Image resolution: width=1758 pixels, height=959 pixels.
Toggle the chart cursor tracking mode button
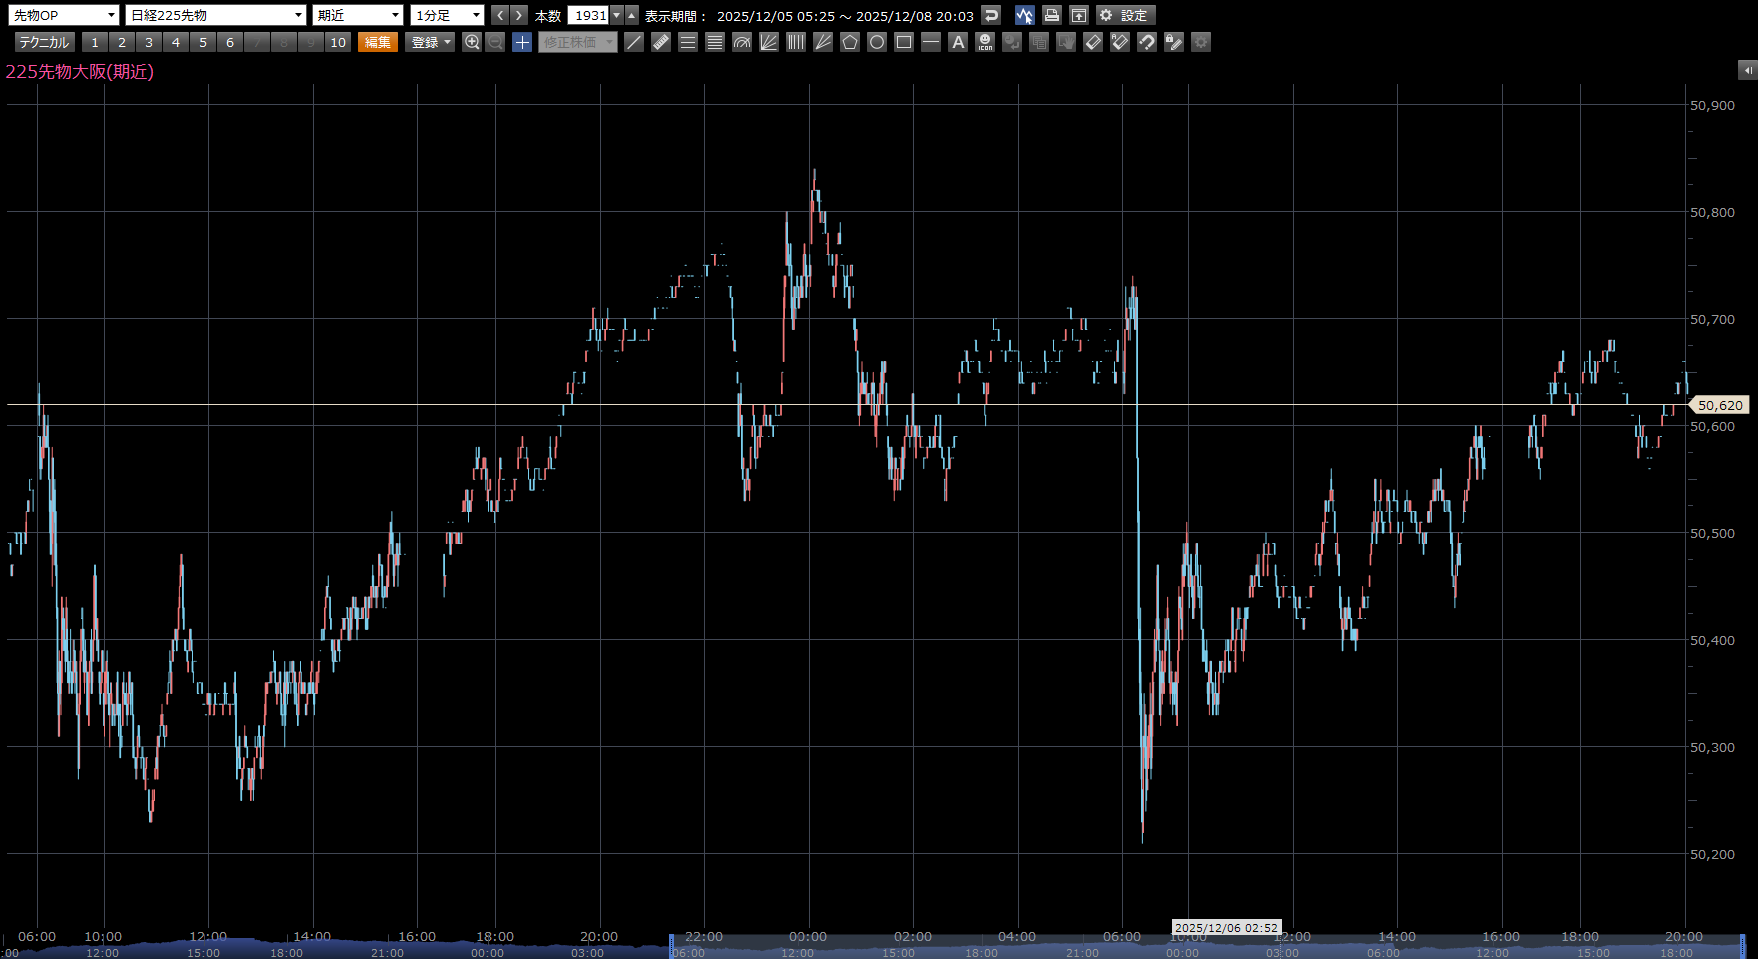click(1024, 15)
